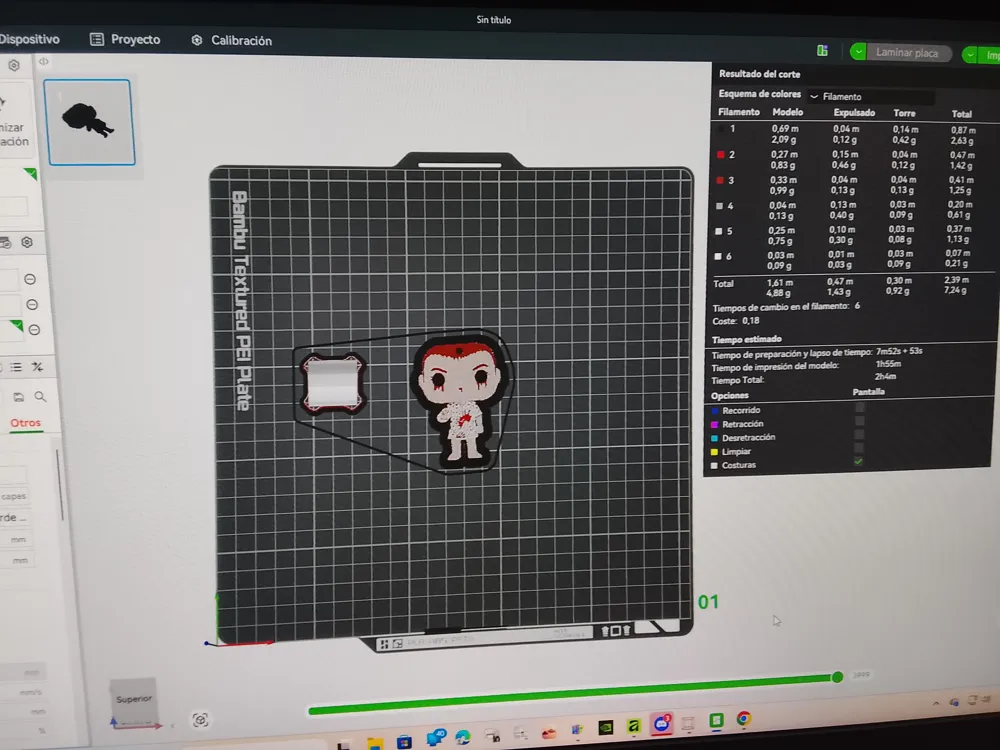
Task: Save the process preset with the disk icon
Action: click(x=18, y=397)
